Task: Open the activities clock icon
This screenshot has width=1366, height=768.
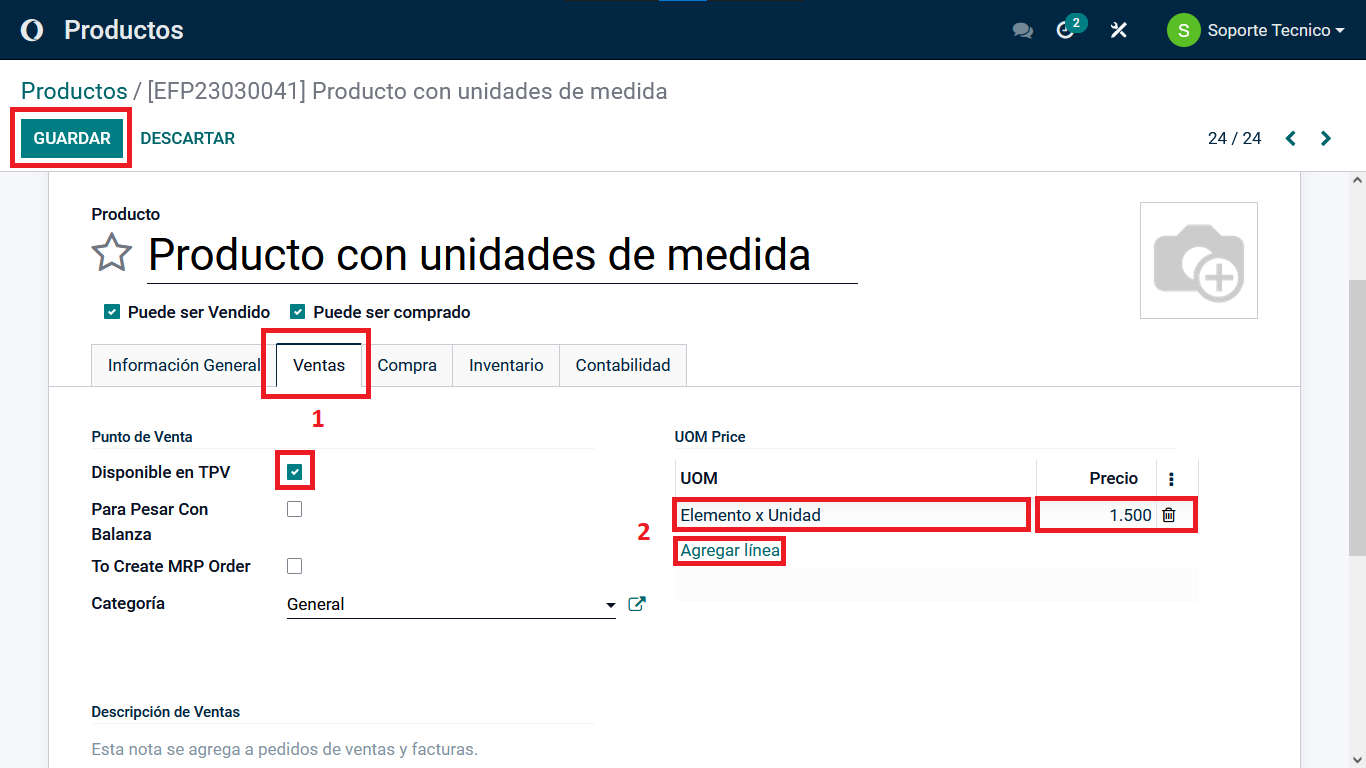Action: [x=1066, y=30]
